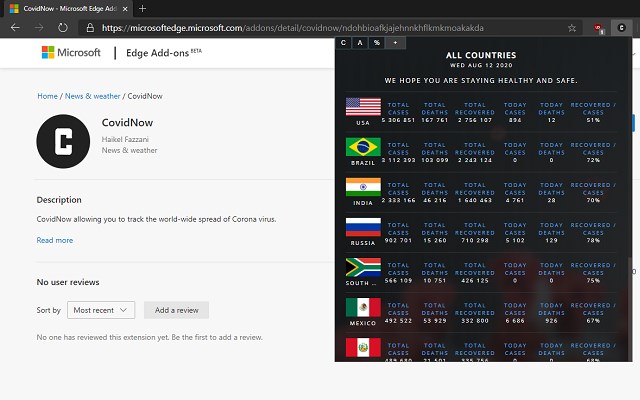Click the Peru flag
The width and height of the screenshot is (640, 400).
click(363, 347)
